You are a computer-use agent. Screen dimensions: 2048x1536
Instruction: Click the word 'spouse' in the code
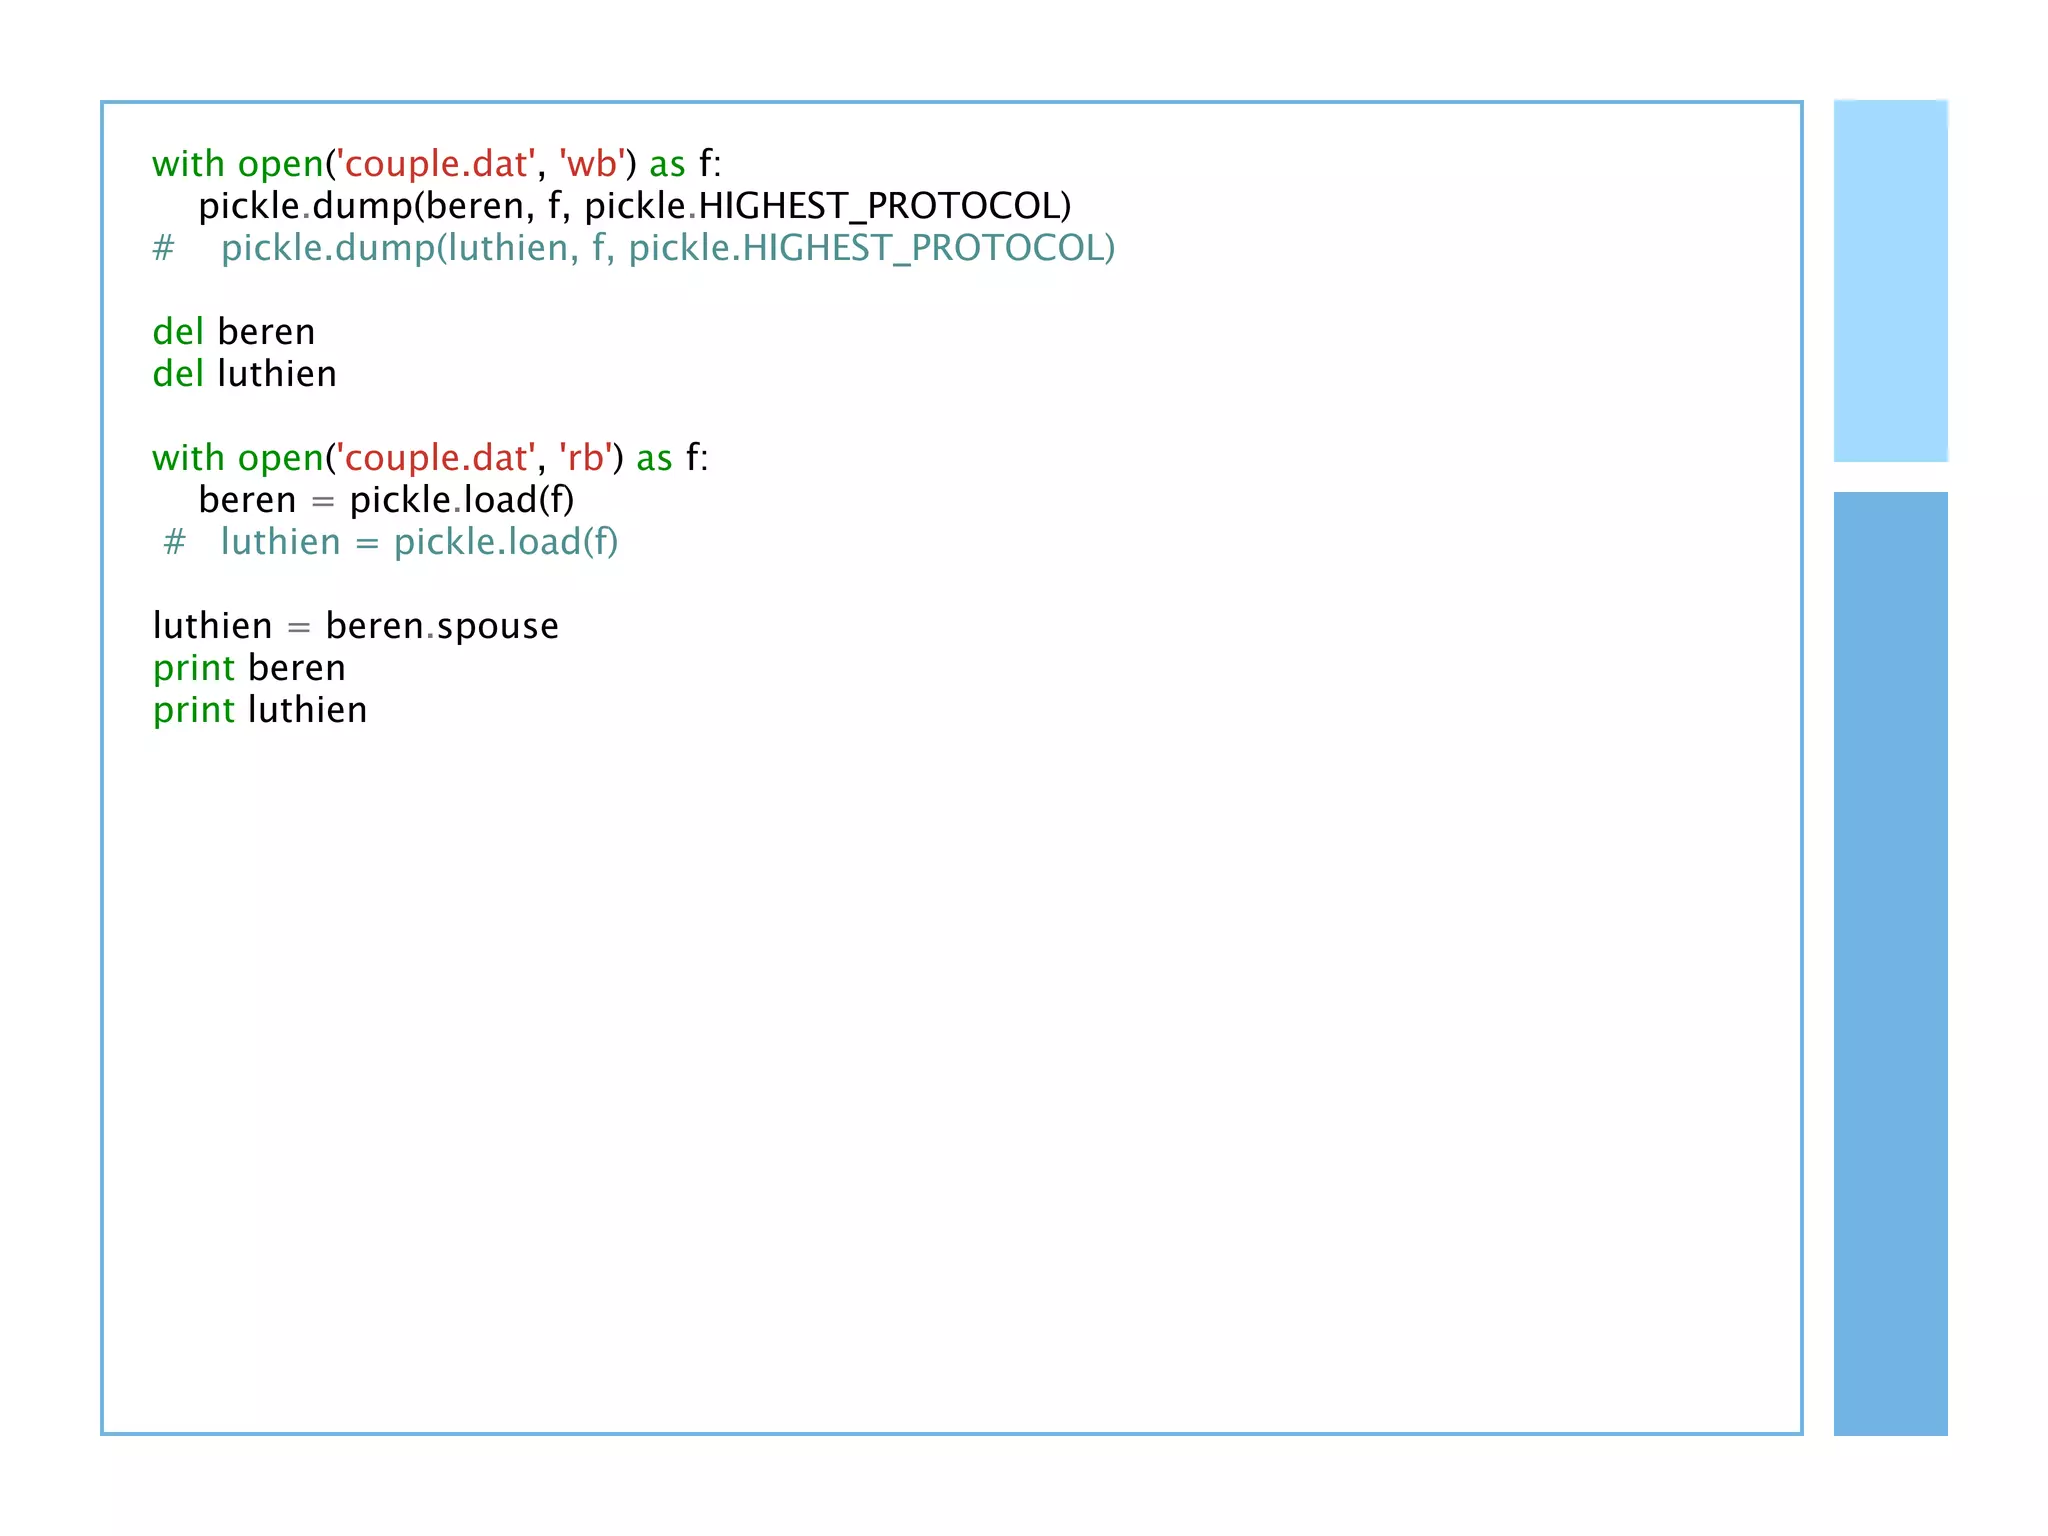coord(497,626)
